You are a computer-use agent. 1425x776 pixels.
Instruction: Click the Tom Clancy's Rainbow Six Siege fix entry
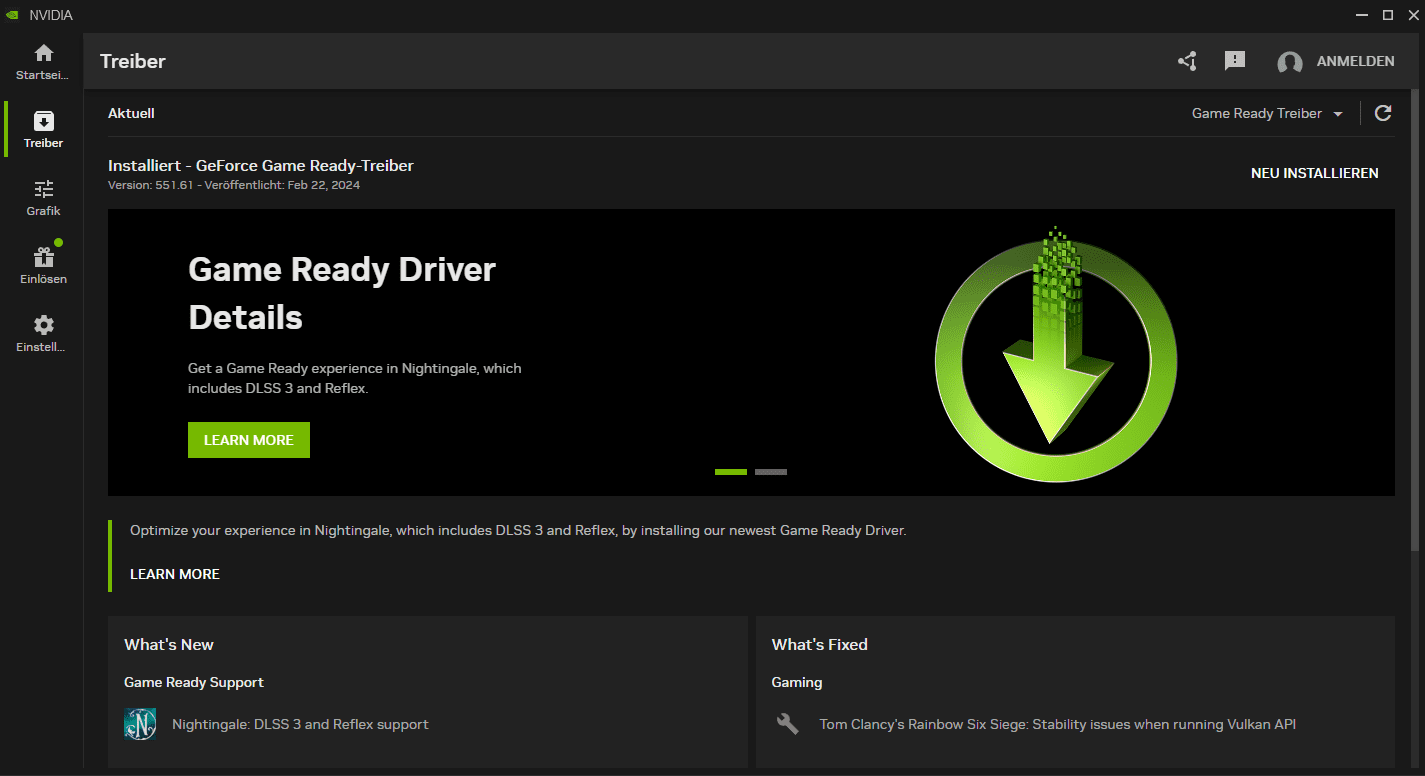point(1058,724)
